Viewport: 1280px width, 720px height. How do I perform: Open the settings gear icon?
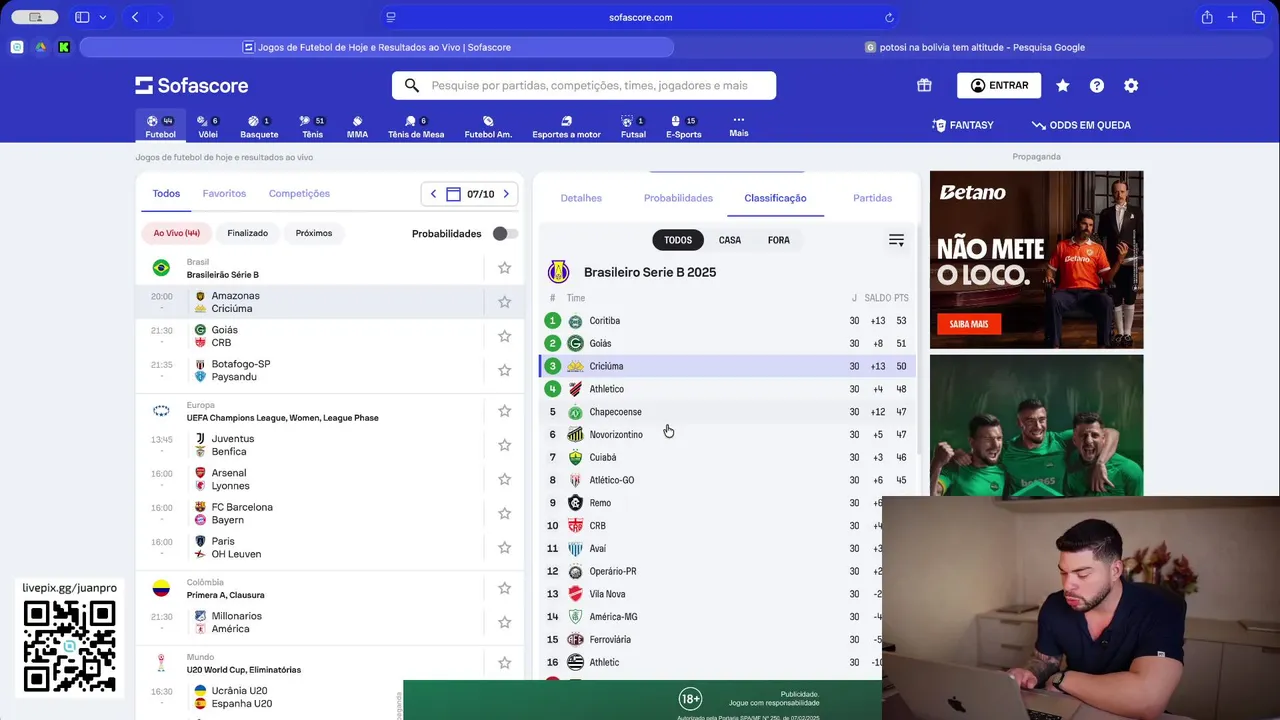(1131, 86)
